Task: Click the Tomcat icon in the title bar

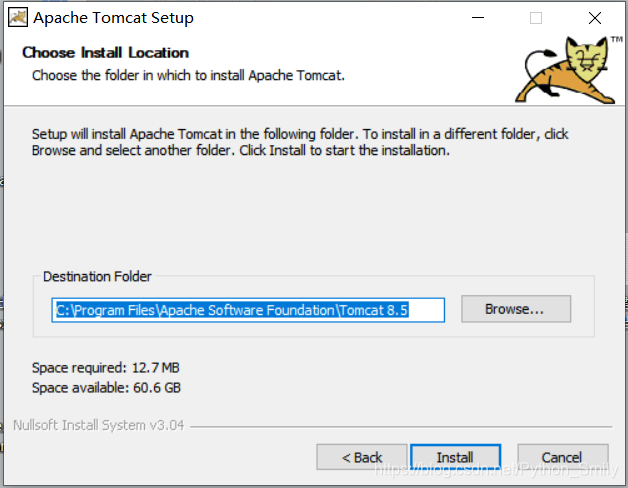Action: pos(18,18)
